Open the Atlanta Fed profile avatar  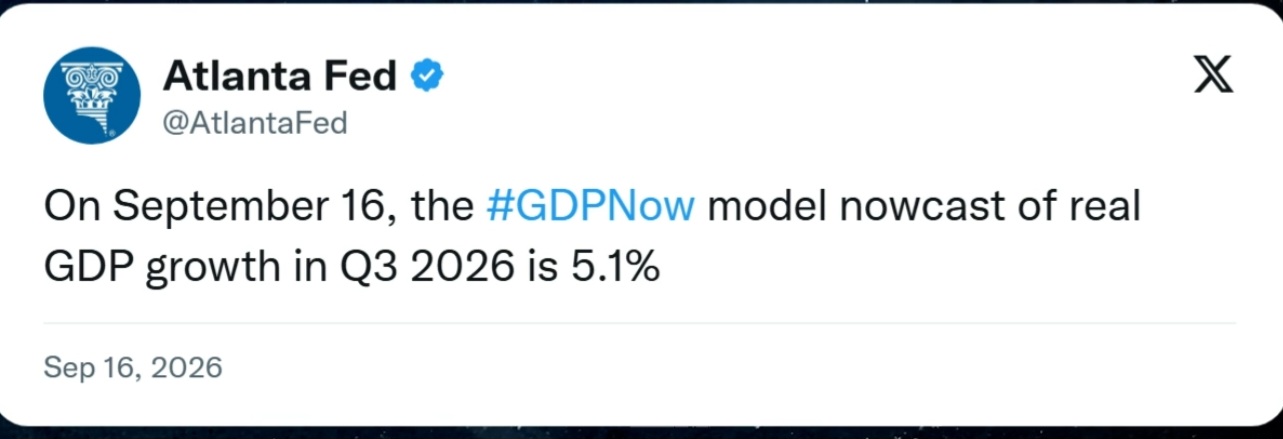(x=93, y=95)
